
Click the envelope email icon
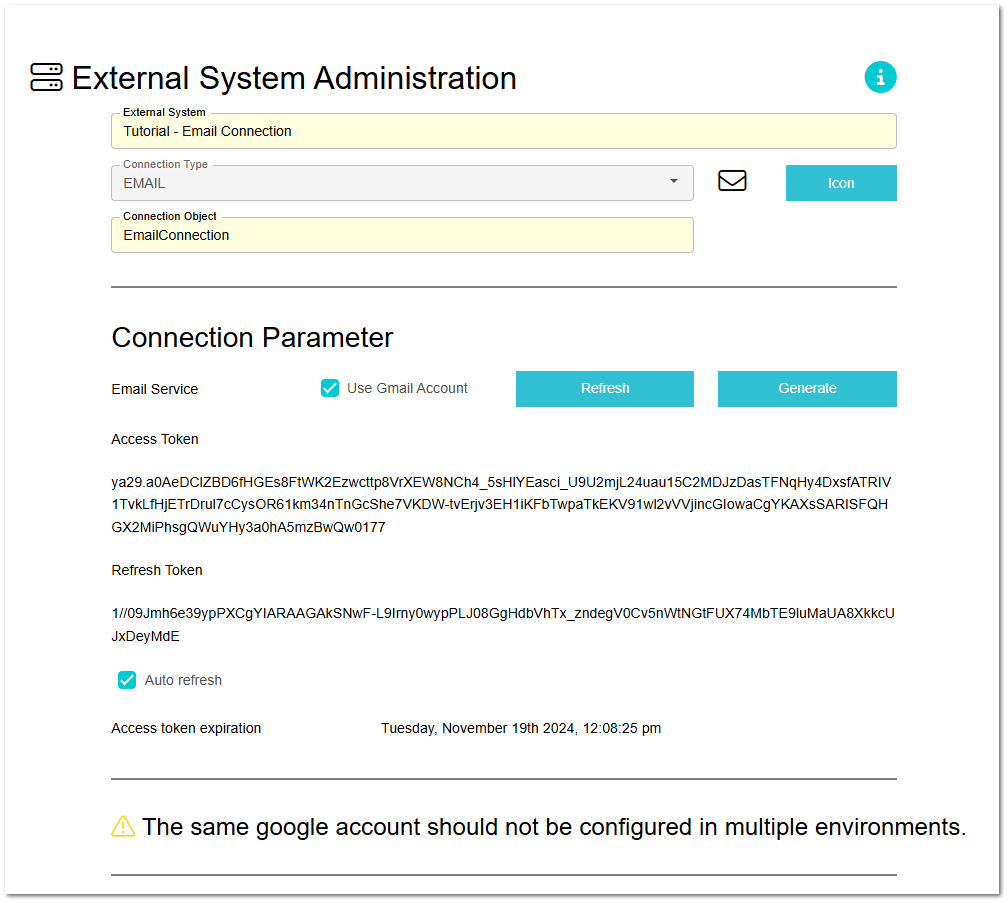(x=732, y=181)
